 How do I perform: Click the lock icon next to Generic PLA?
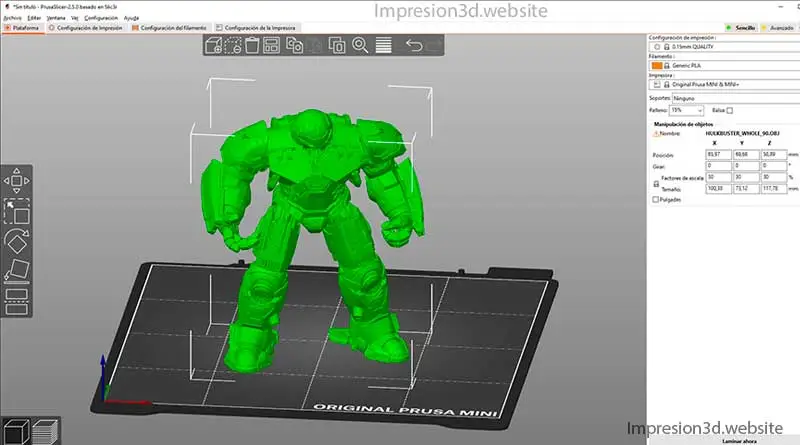tap(666, 65)
